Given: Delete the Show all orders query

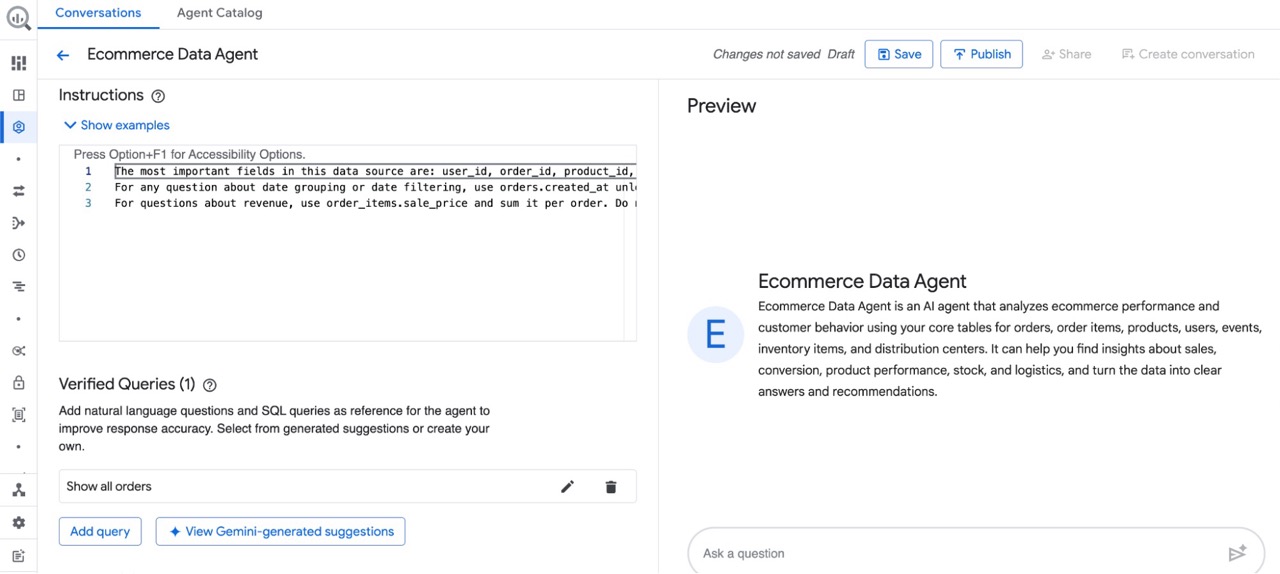Looking at the screenshot, I should (611, 487).
